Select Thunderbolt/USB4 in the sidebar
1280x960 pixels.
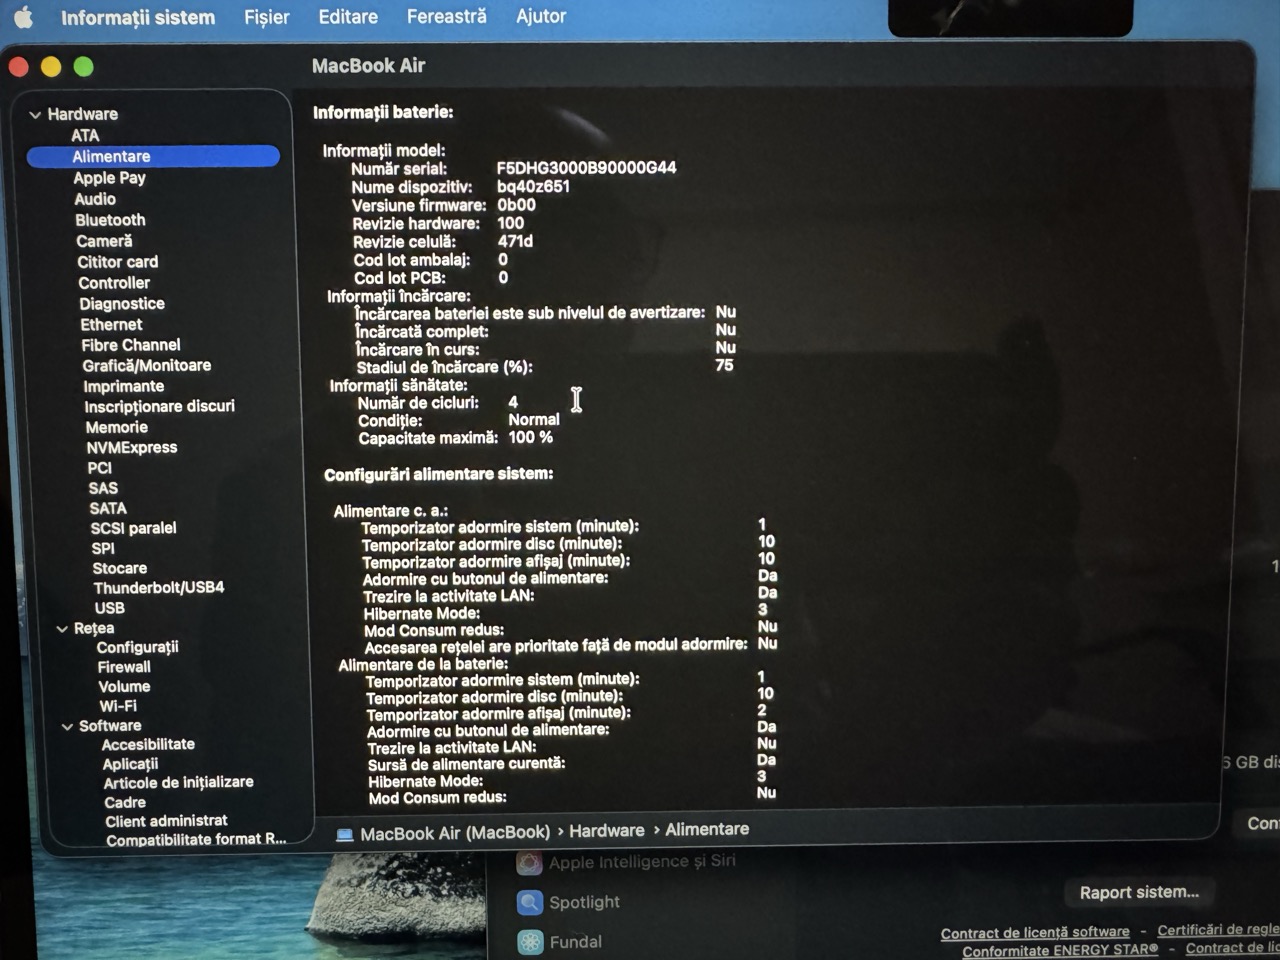tap(158, 587)
